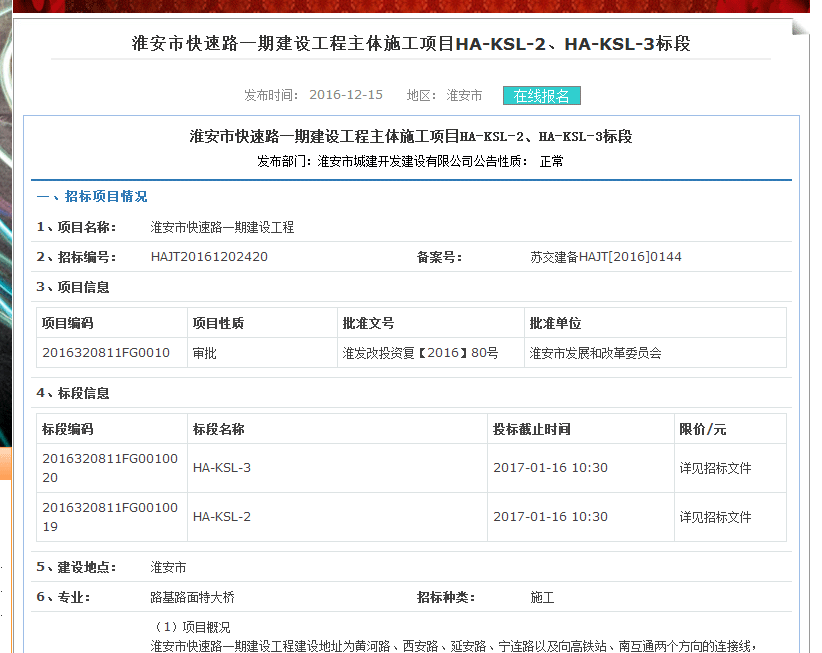Click the HA-KSL-2 section name cell

point(222,517)
